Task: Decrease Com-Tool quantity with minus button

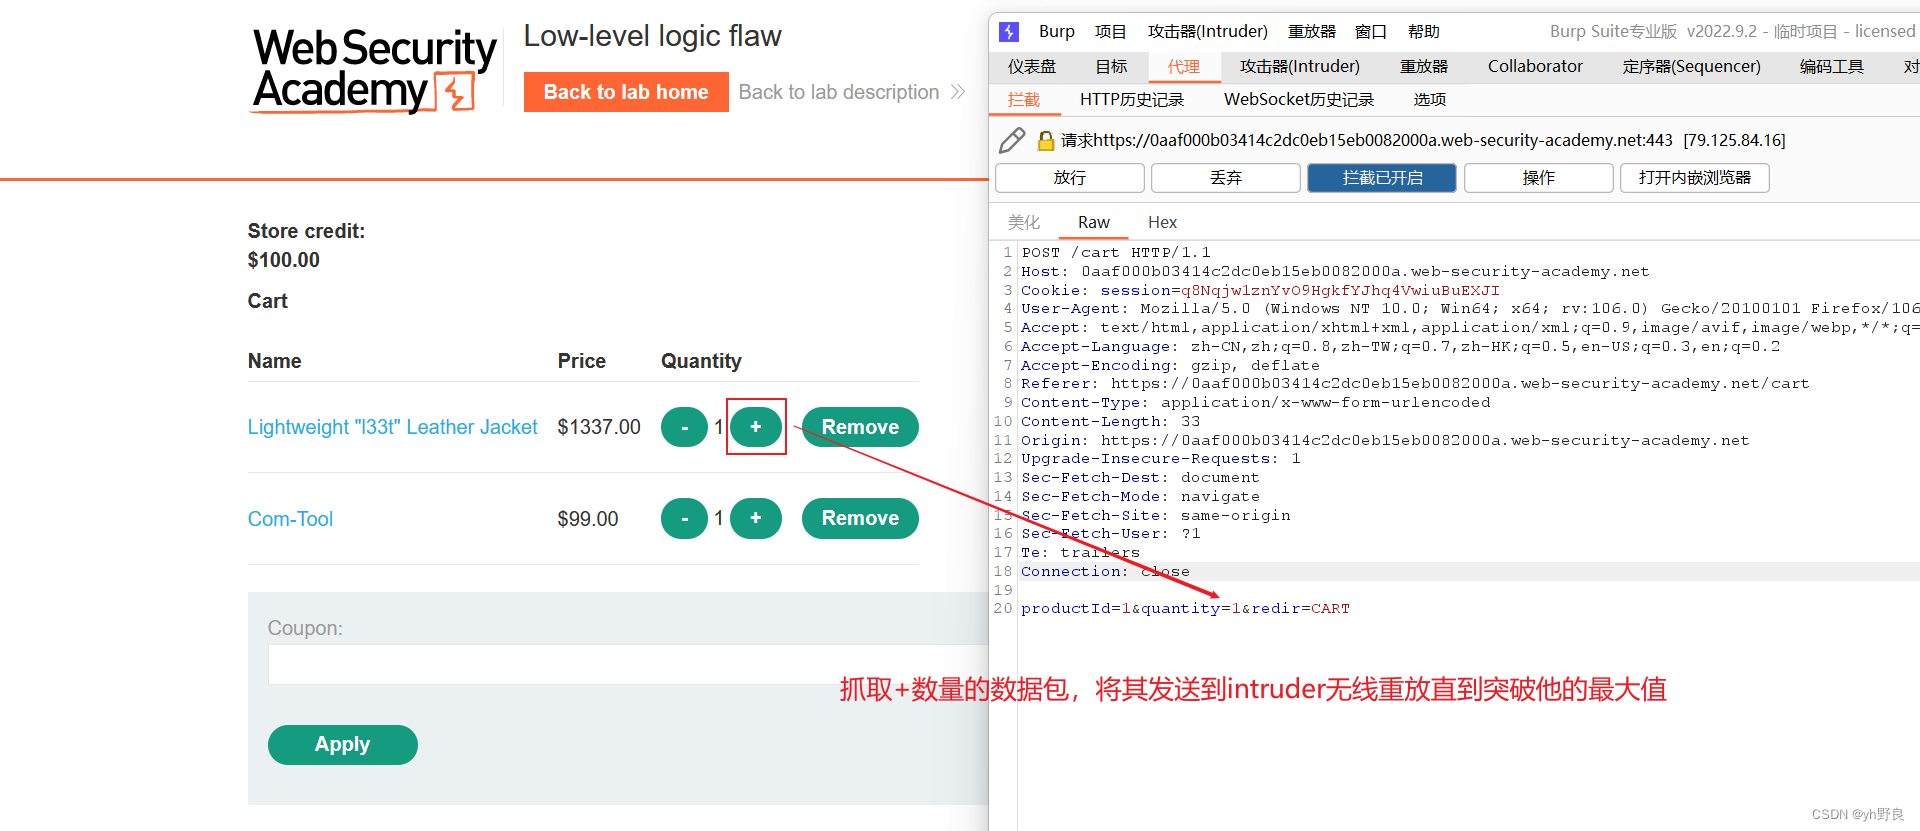Action: click(684, 518)
